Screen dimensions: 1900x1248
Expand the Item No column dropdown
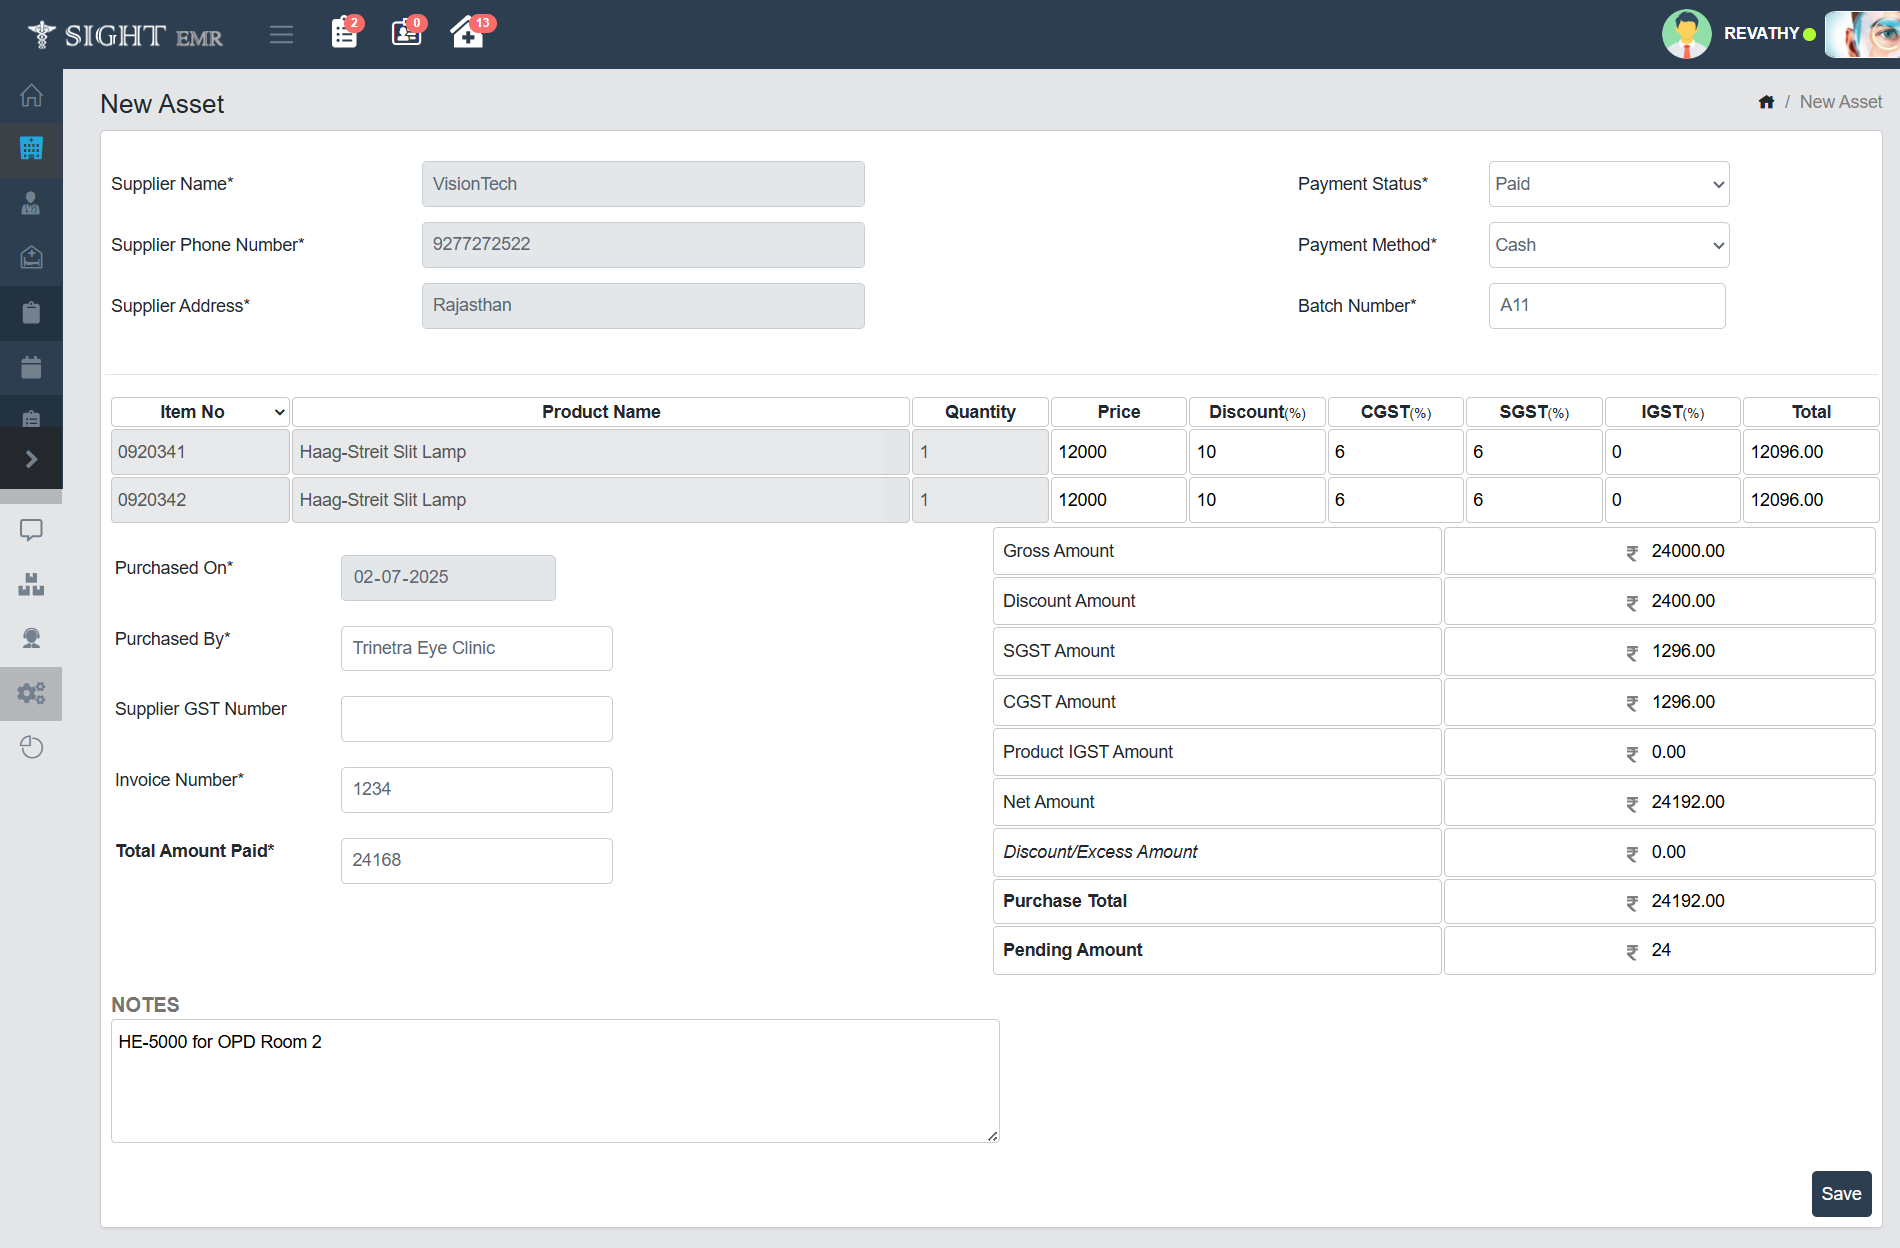[x=200, y=412]
